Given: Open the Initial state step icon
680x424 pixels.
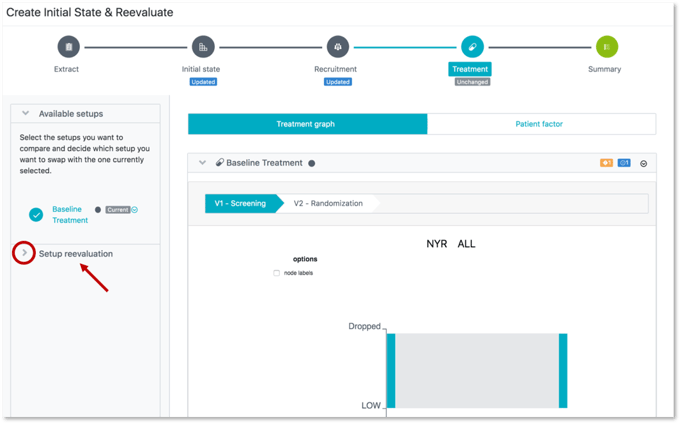Looking at the screenshot, I should click(203, 47).
